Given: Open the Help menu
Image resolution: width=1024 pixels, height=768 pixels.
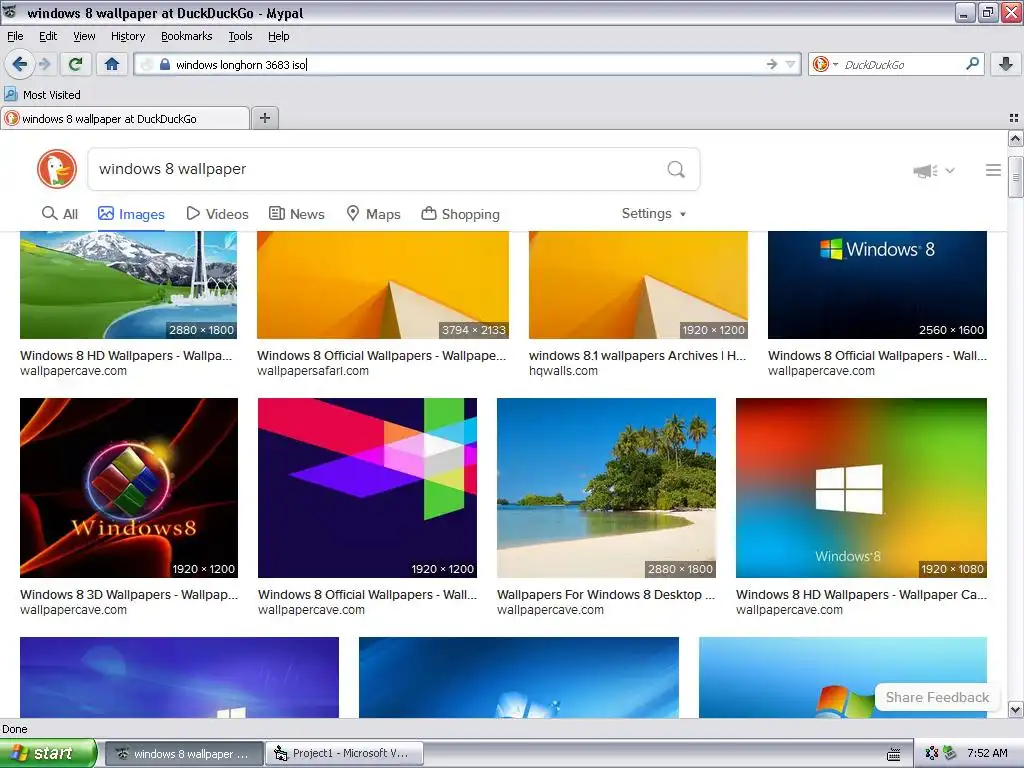Looking at the screenshot, I should point(278,37).
